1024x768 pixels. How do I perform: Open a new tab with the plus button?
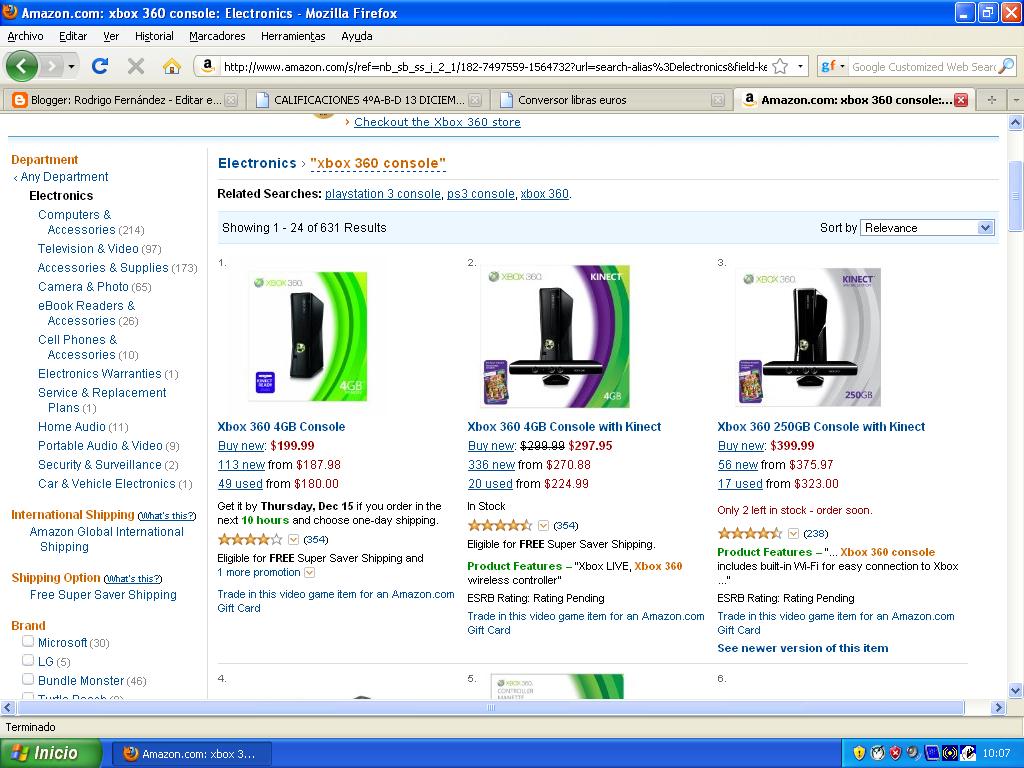(992, 100)
